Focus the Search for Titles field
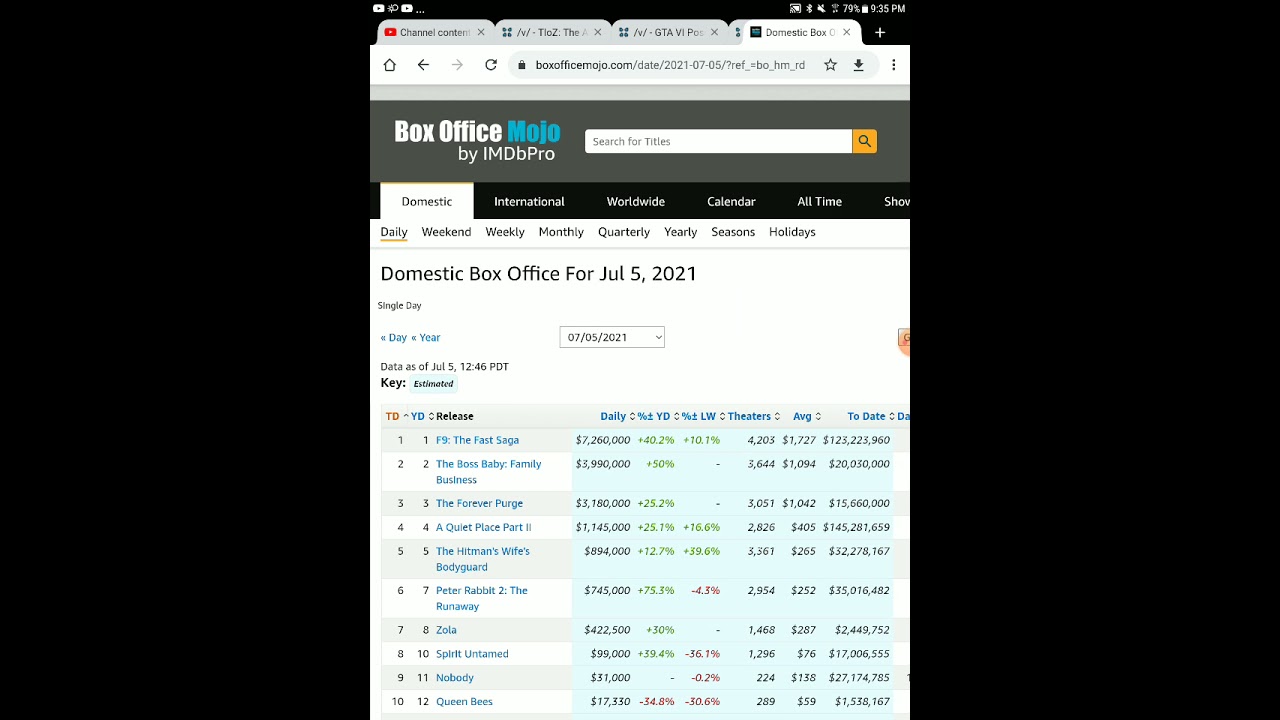This screenshot has width=1280, height=720. 718,141
